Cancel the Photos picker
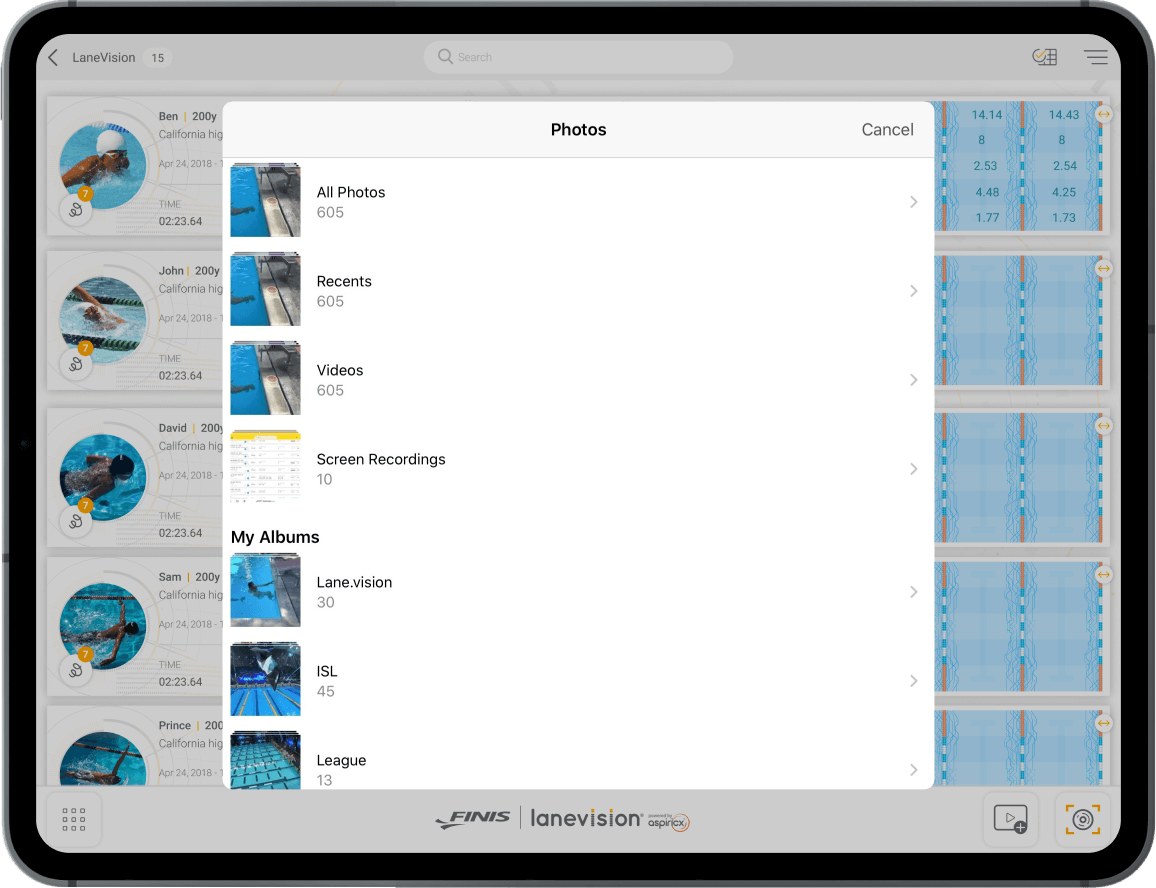The height and width of the screenshot is (888, 1156). [x=887, y=130]
